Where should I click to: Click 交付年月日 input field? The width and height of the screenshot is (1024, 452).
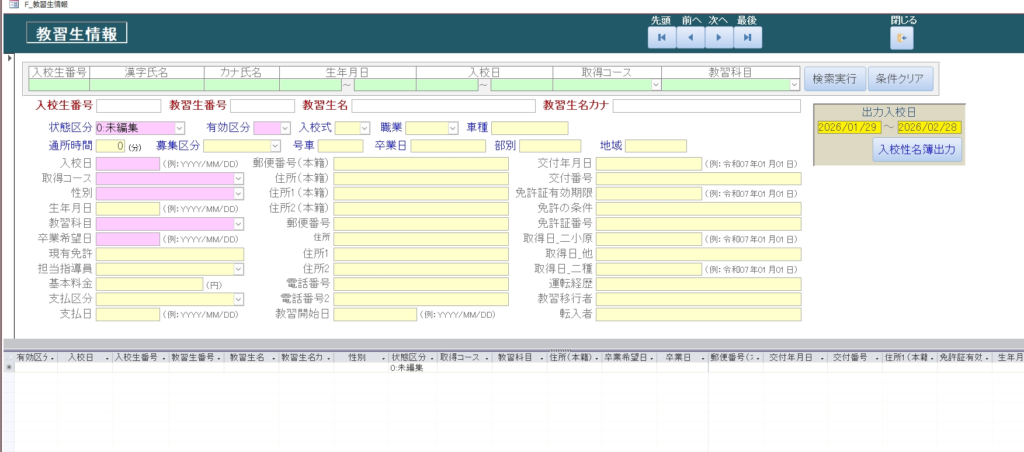tap(648, 163)
